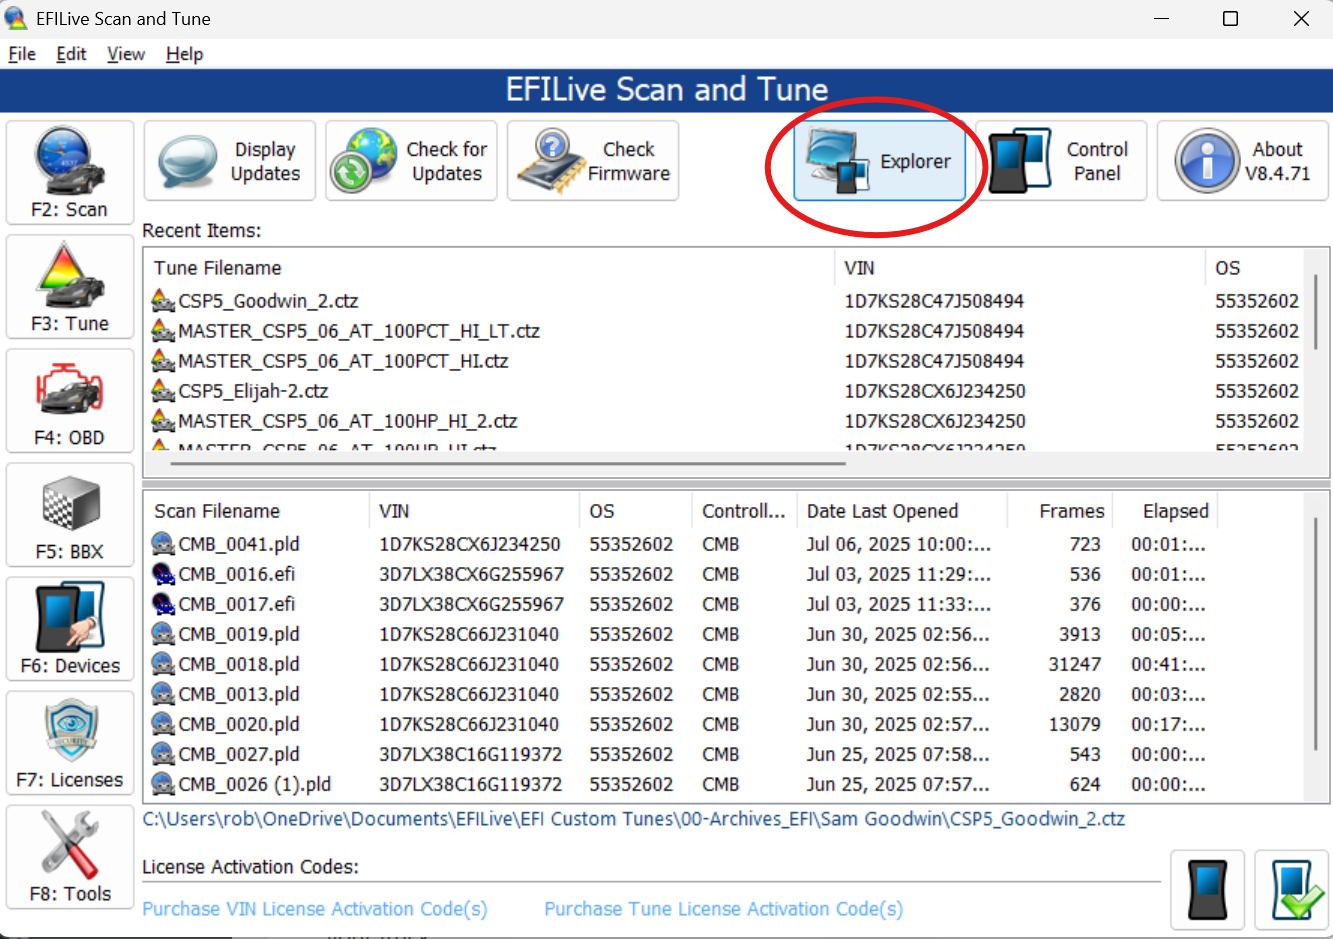
Task: Click frames value 543
Action: click(1085, 754)
